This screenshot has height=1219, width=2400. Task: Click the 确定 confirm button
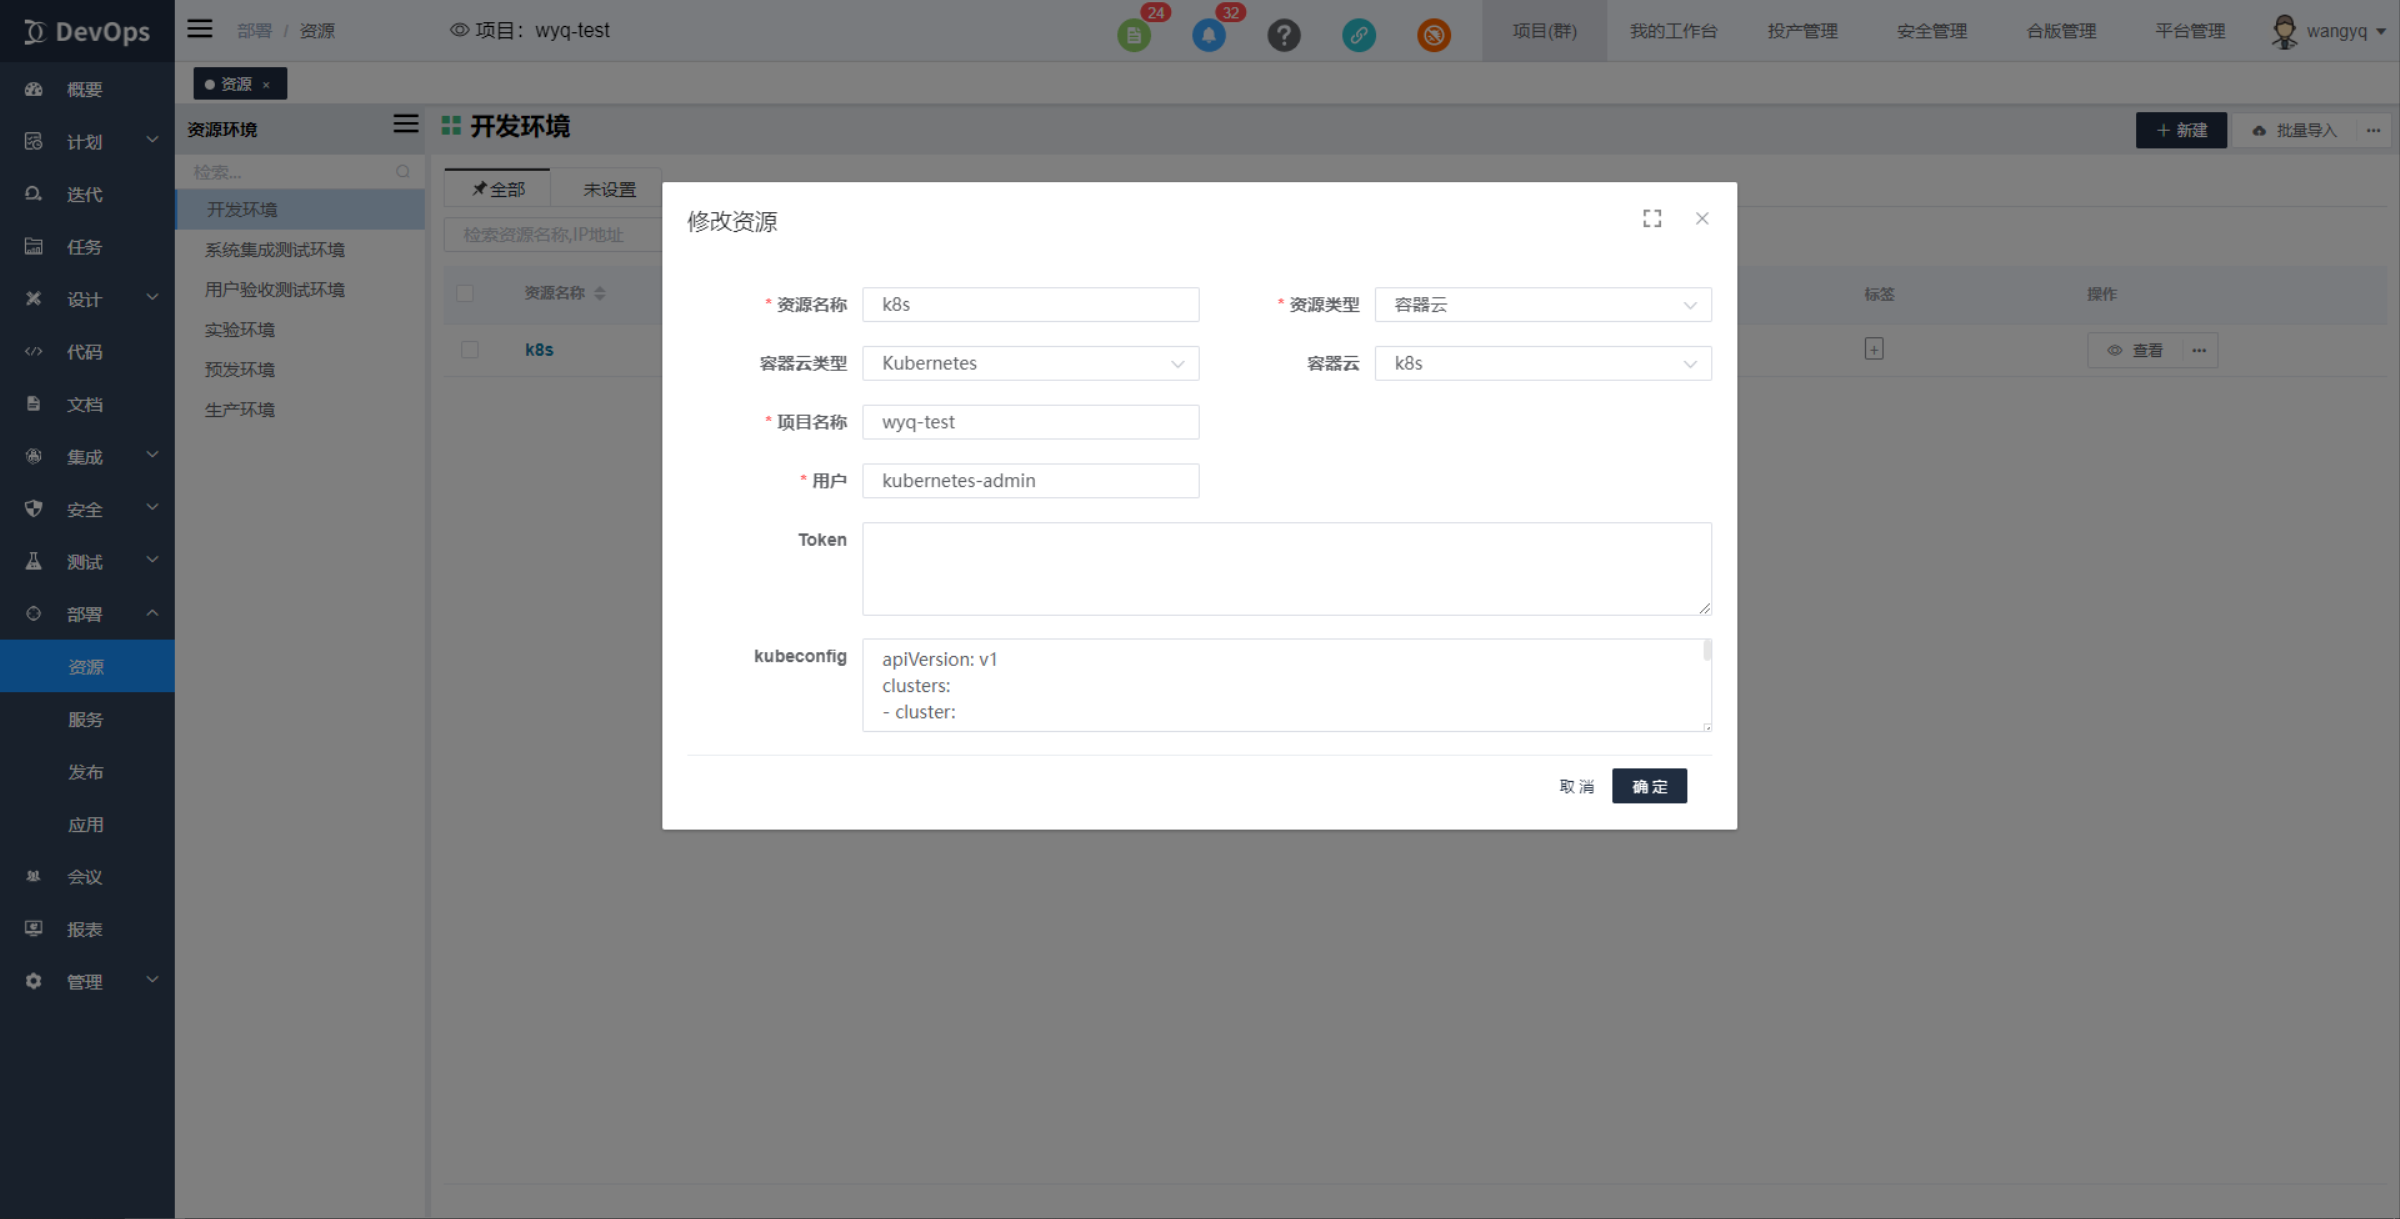tap(1649, 786)
